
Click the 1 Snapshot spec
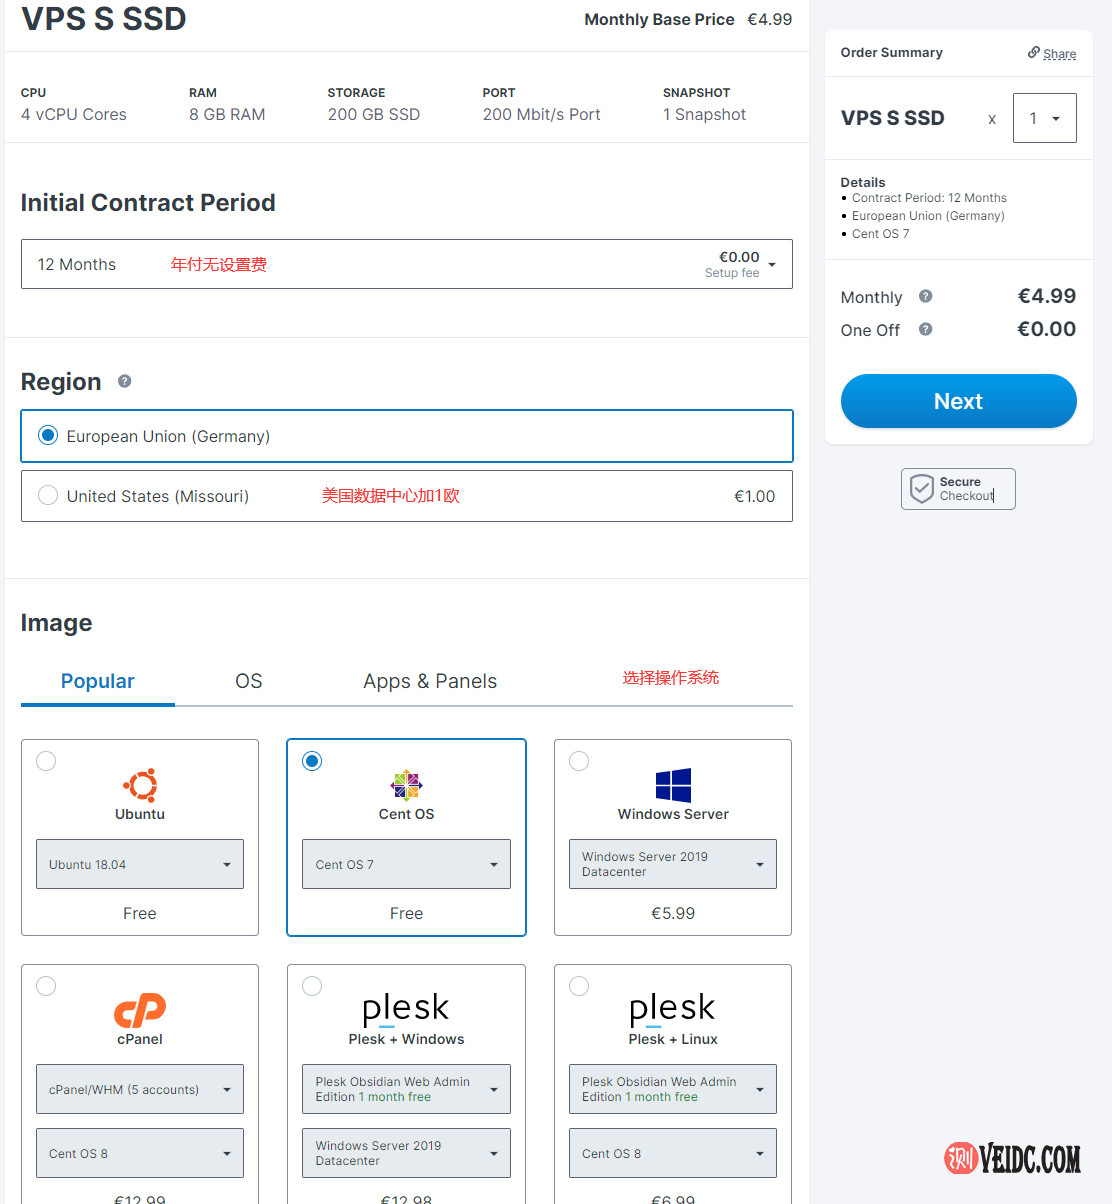click(704, 114)
